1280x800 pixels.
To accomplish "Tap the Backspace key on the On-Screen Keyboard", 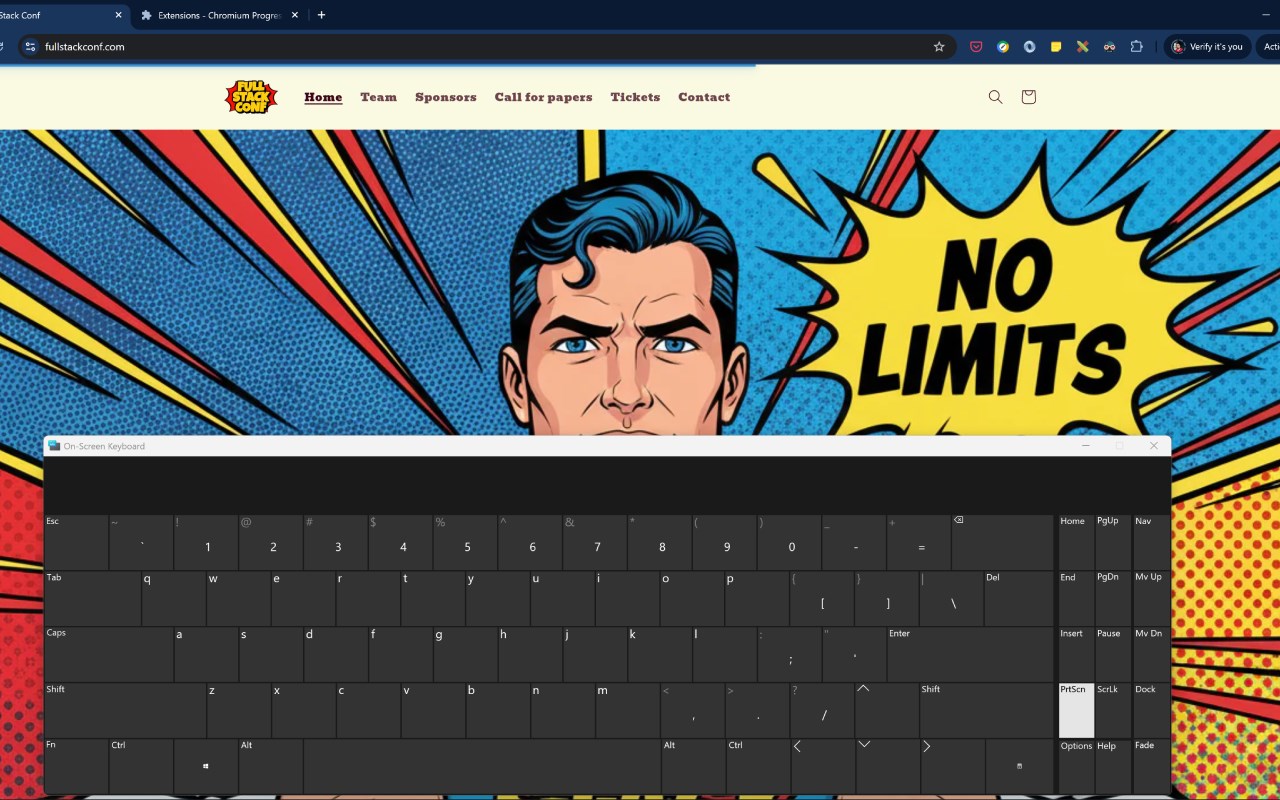I will 1002,542.
